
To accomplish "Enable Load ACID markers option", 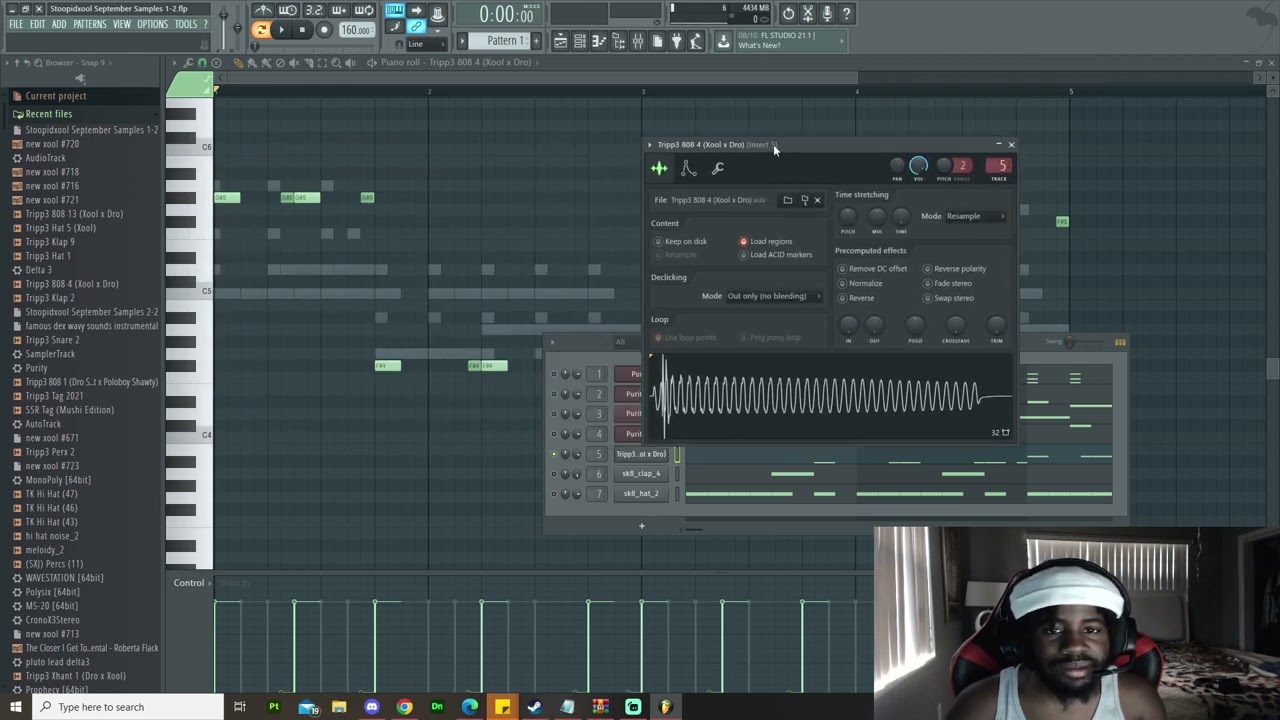I will point(776,255).
